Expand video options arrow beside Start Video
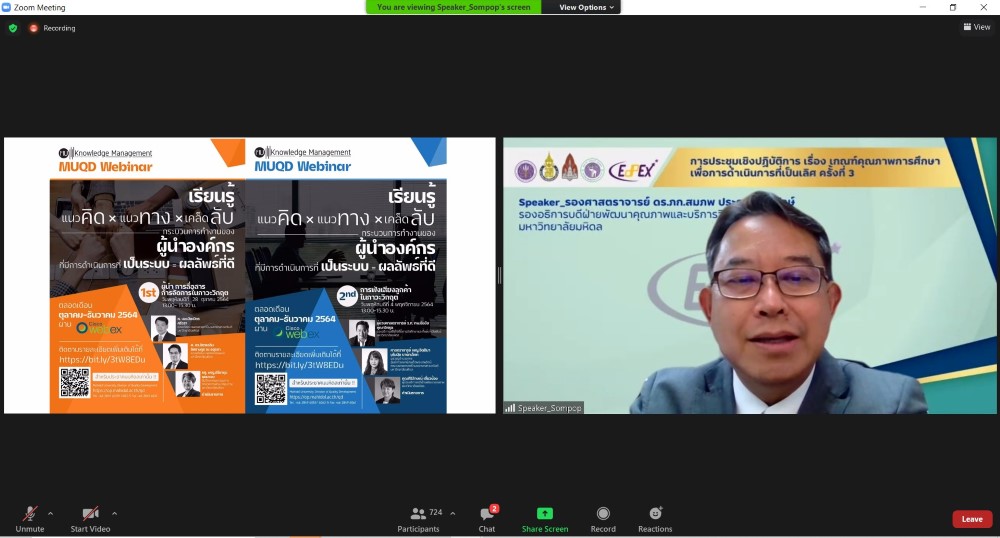Image resolution: width=1000 pixels, height=538 pixels. 114,513
